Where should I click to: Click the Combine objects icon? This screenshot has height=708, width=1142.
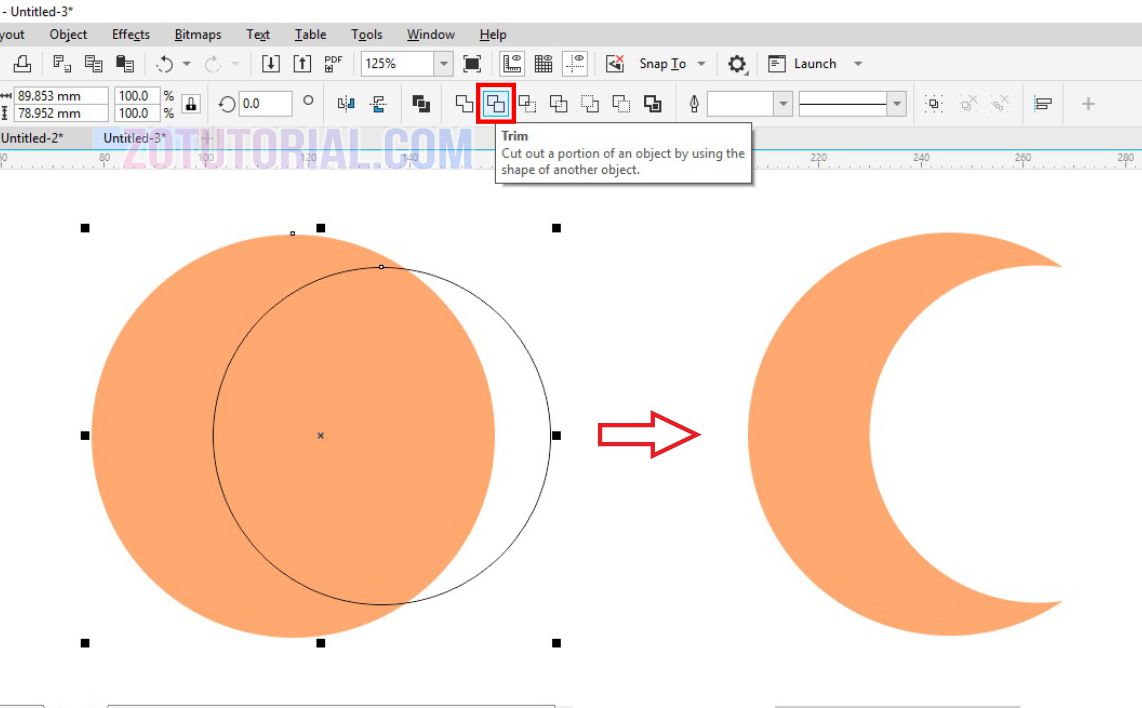pos(421,104)
